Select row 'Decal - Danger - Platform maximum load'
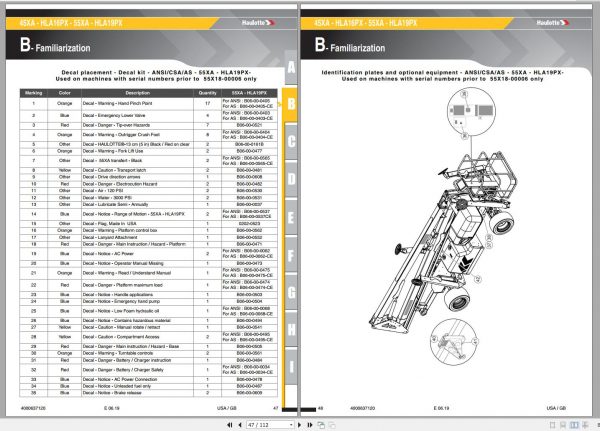This screenshot has height=431, width=600. point(148,285)
